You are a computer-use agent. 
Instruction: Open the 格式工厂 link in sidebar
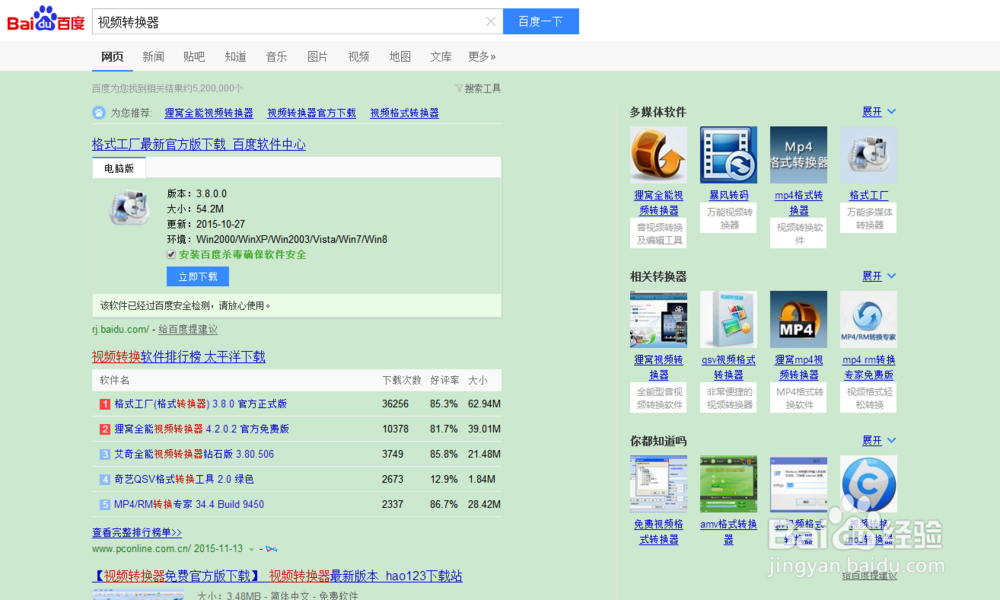pos(869,195)
